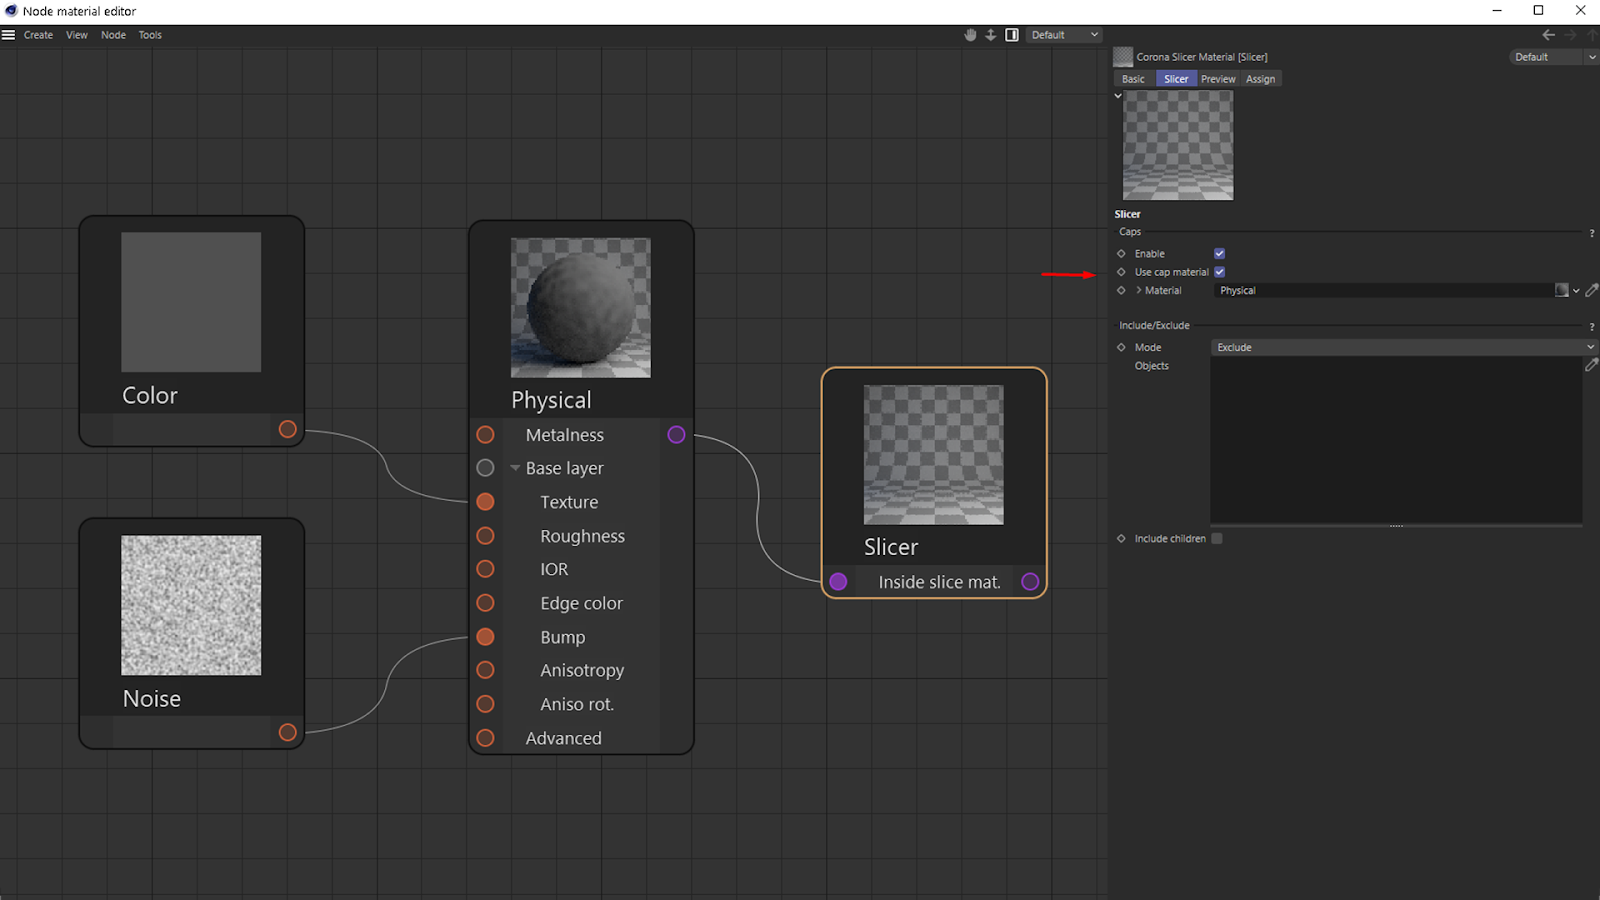Click the Color node grey swatch preview
This screenshot has width=1600, height=900.
point(191,302)
